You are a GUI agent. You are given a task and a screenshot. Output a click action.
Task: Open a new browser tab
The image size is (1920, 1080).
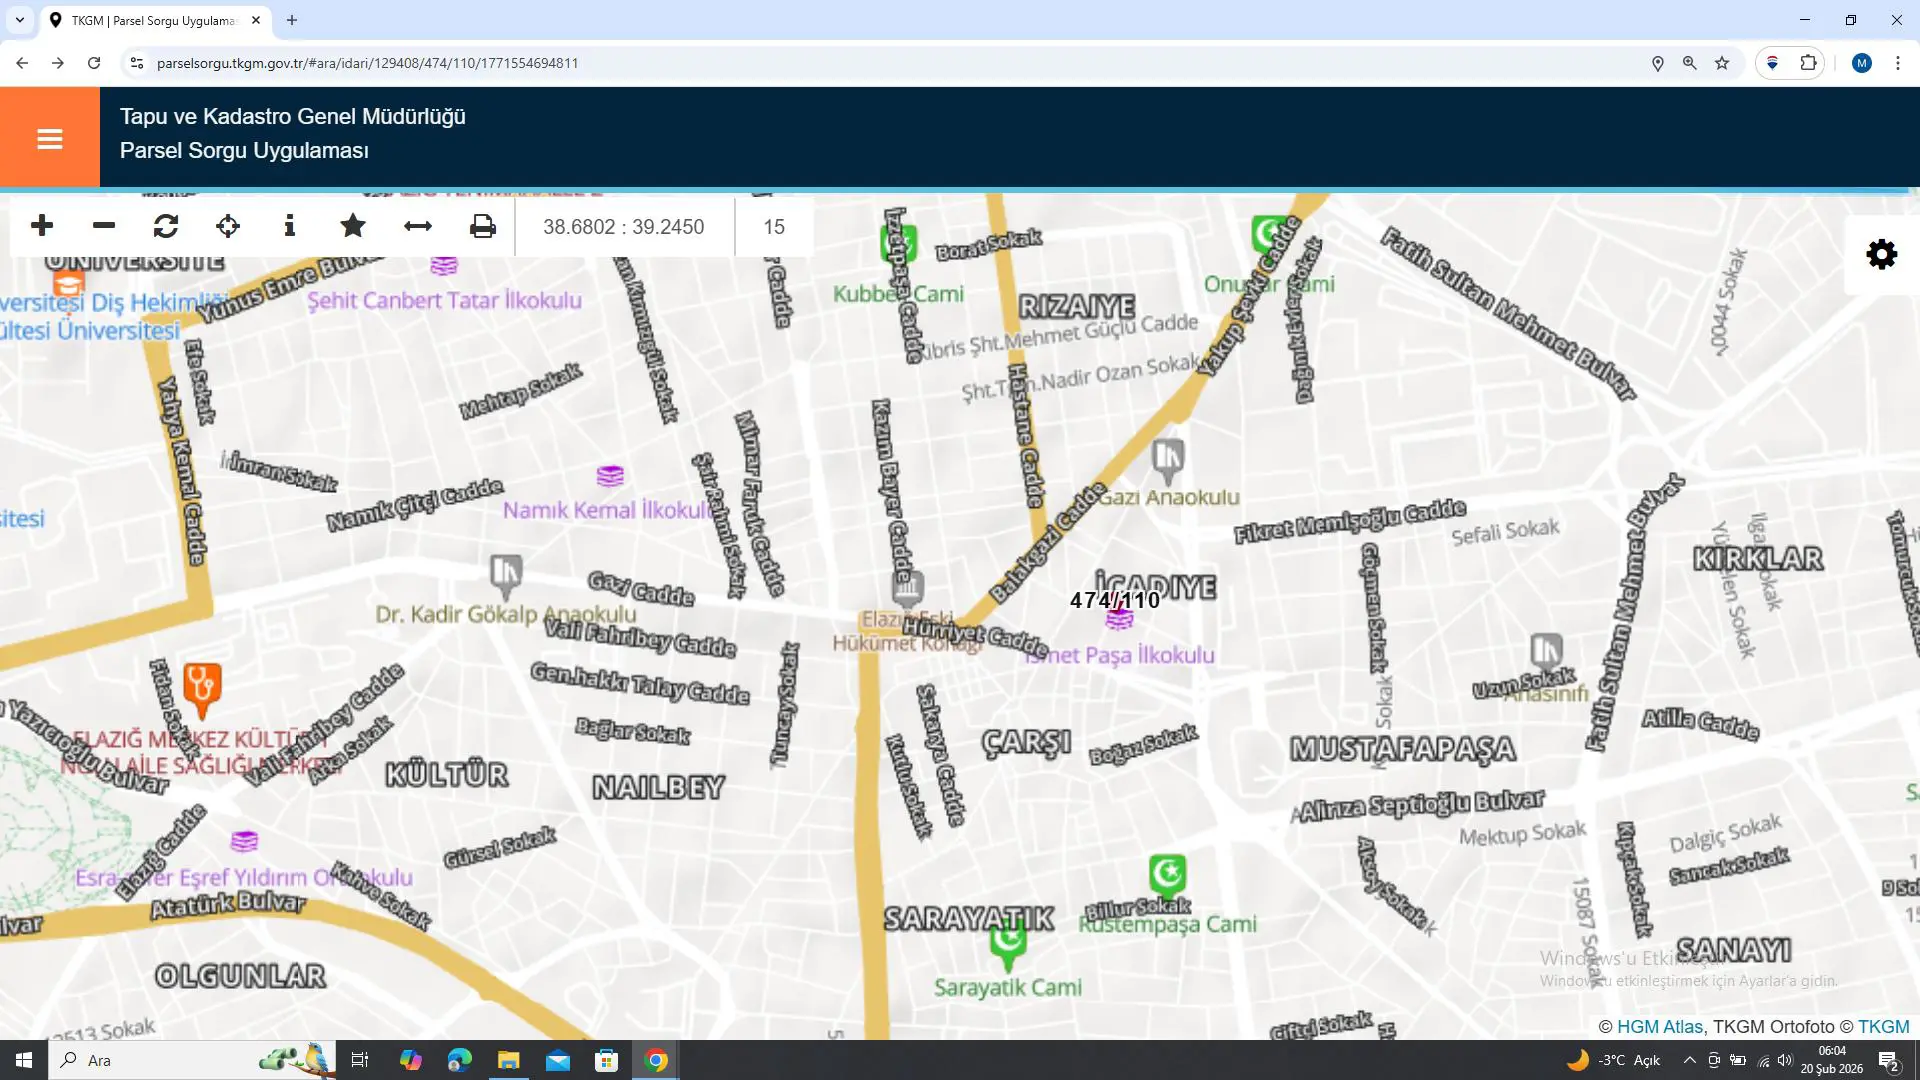point(292,20)
